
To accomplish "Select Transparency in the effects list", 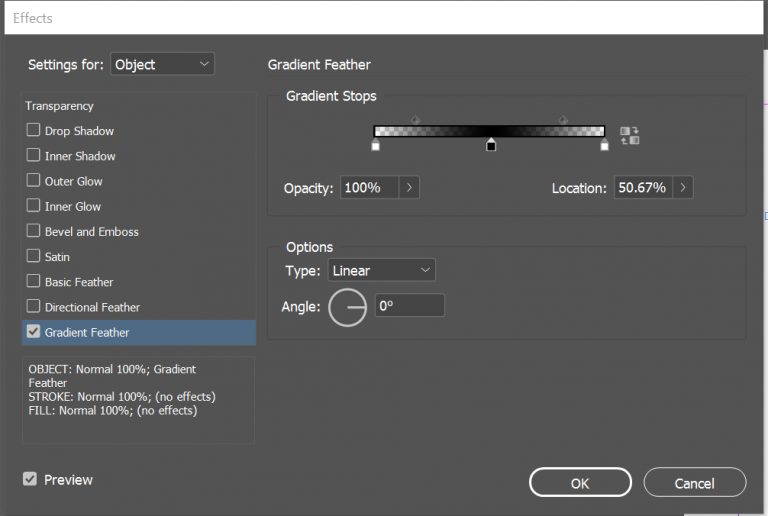I will [x=60, y=106].
